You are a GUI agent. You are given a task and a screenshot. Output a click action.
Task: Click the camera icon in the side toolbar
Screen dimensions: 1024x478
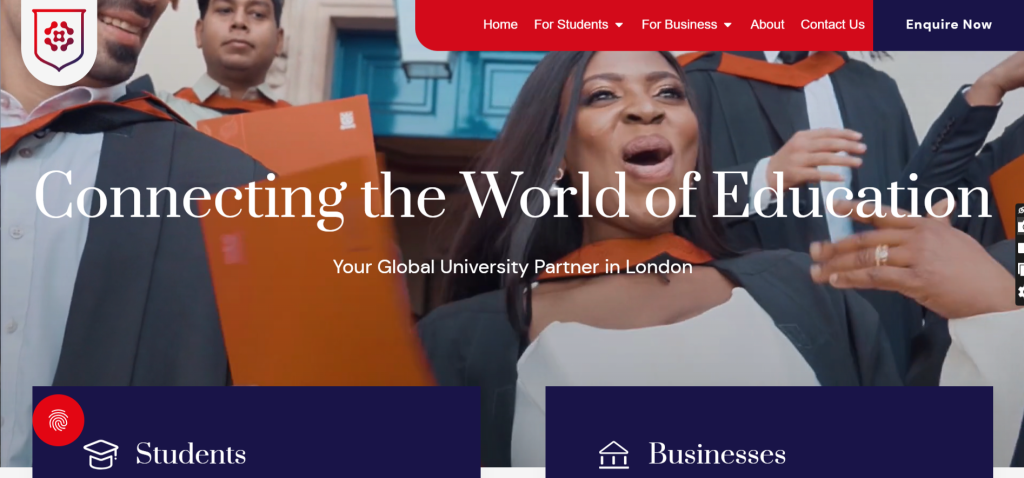click(x=1021, y=226)
